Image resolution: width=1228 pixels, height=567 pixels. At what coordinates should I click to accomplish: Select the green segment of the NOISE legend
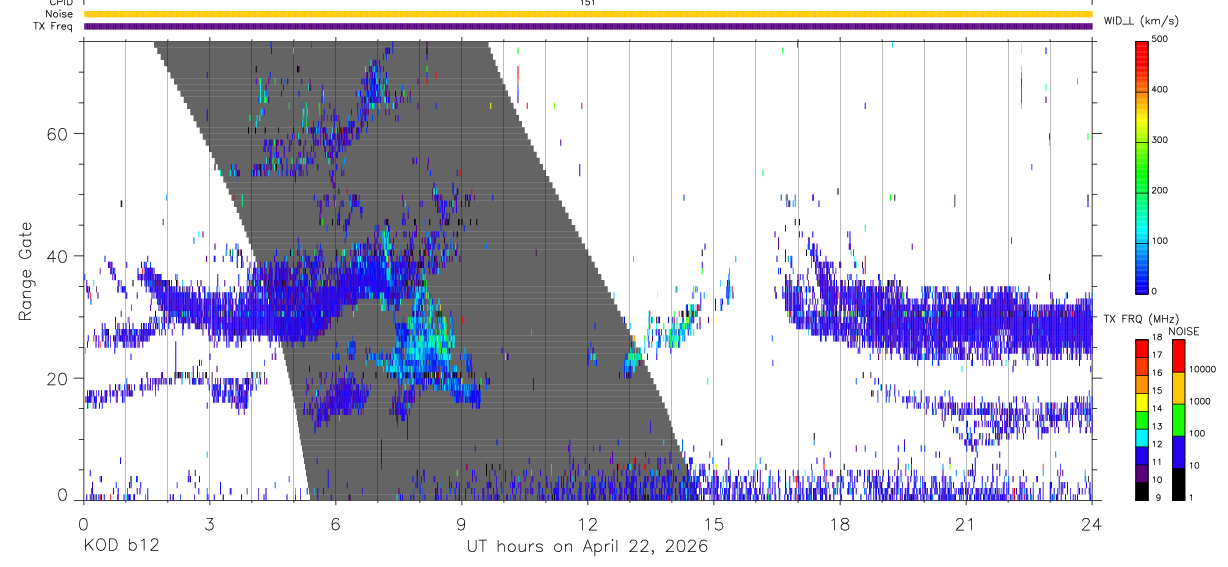[1178, 419]
